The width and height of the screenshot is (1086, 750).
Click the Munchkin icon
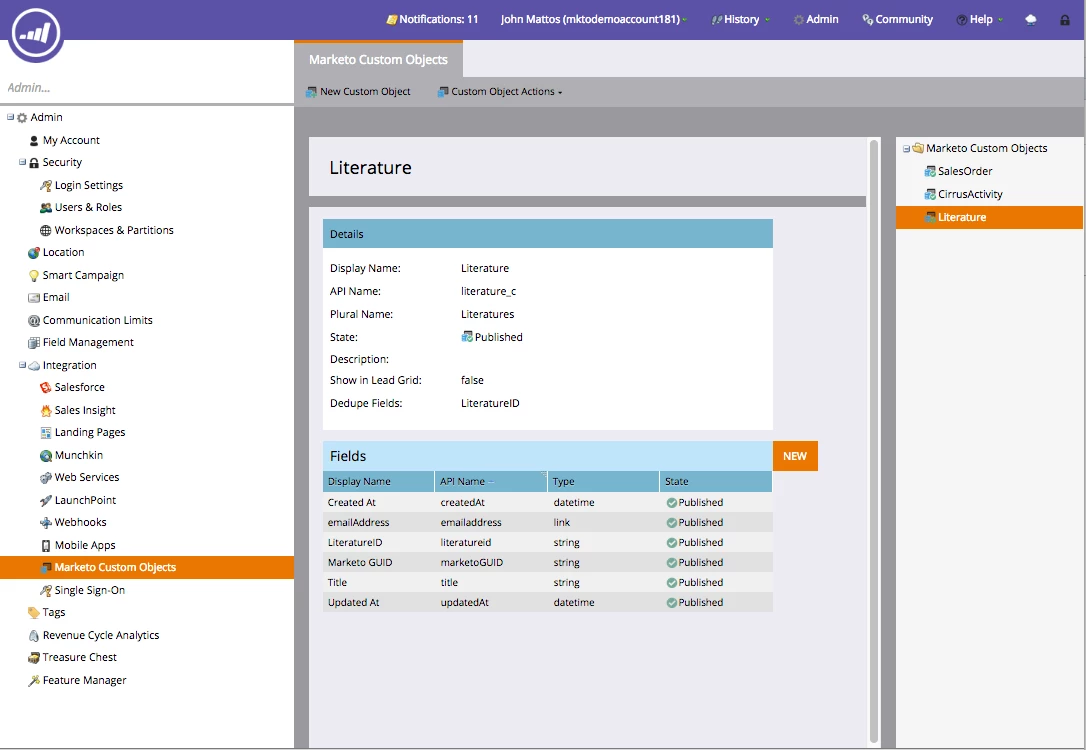(46, 456)
